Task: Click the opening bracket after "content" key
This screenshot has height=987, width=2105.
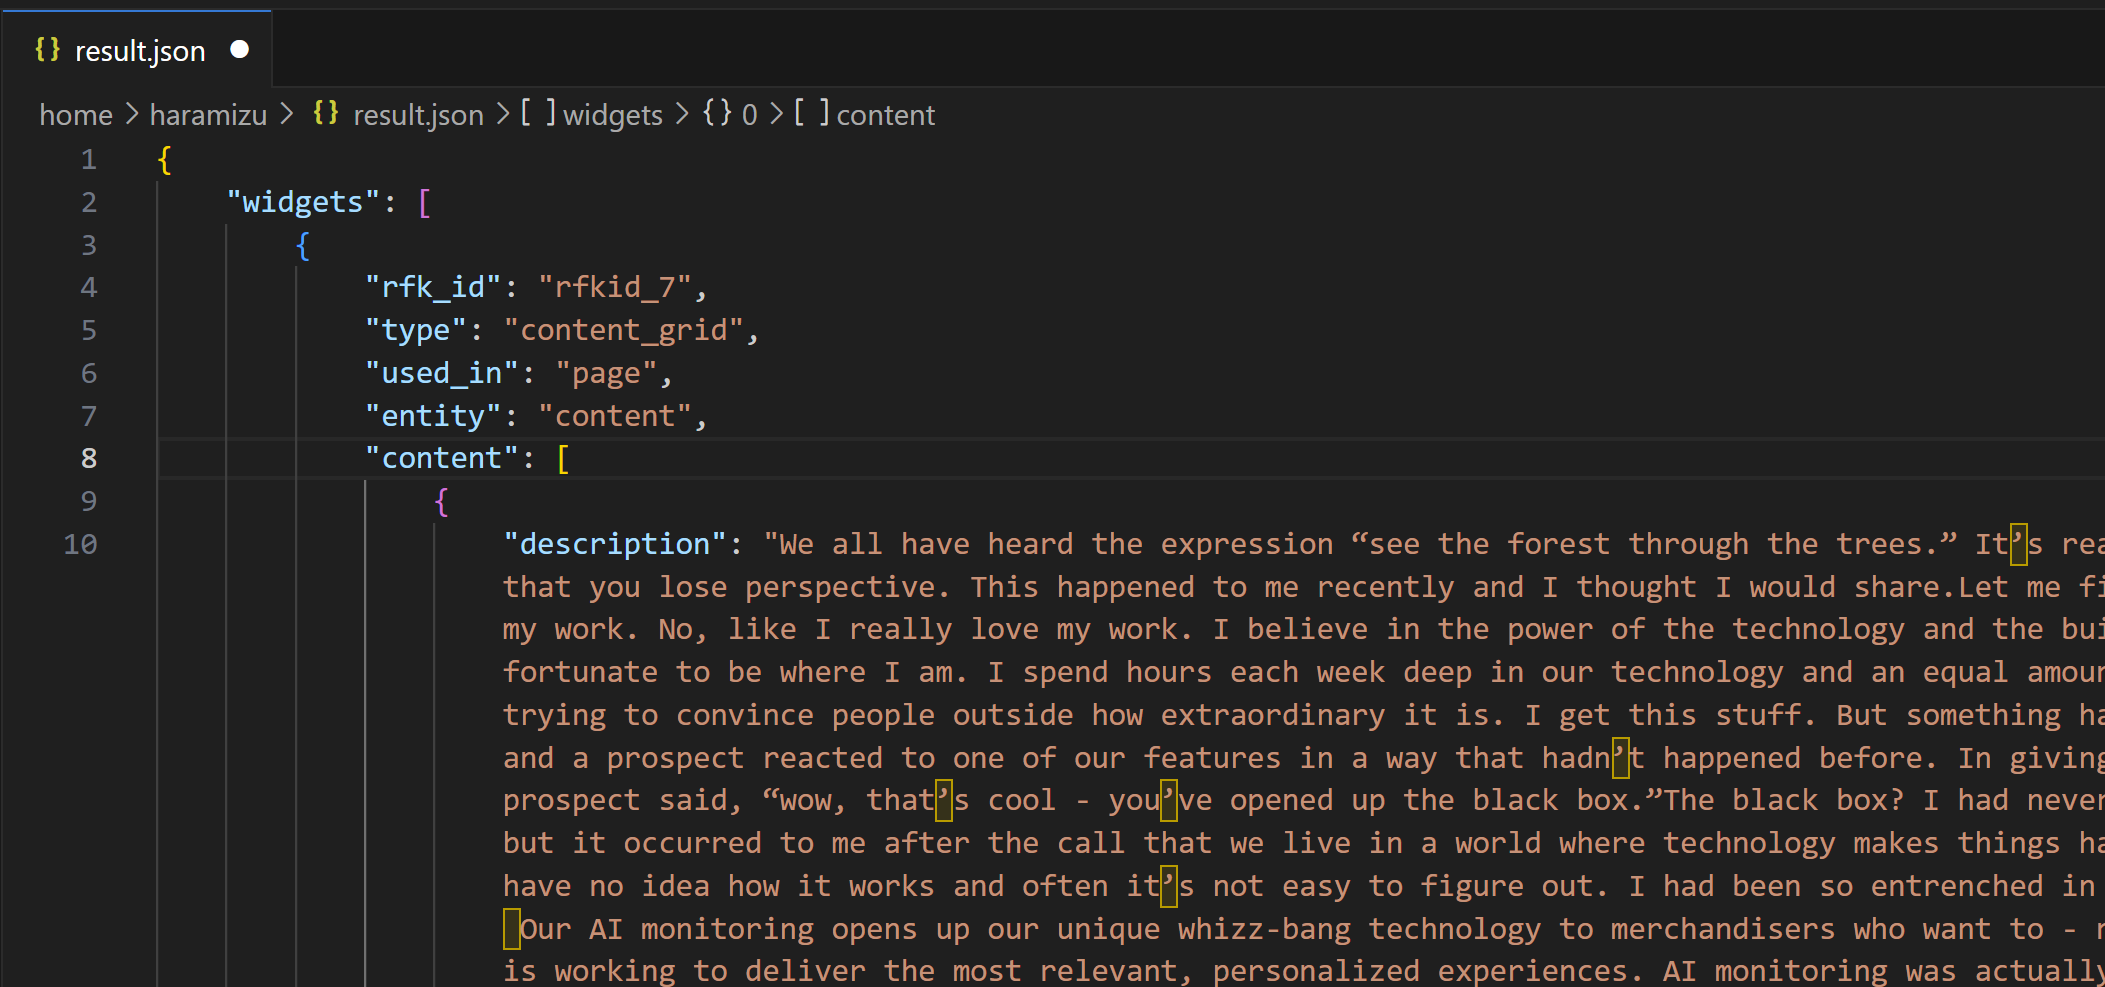Action: [x=563, y=459]
